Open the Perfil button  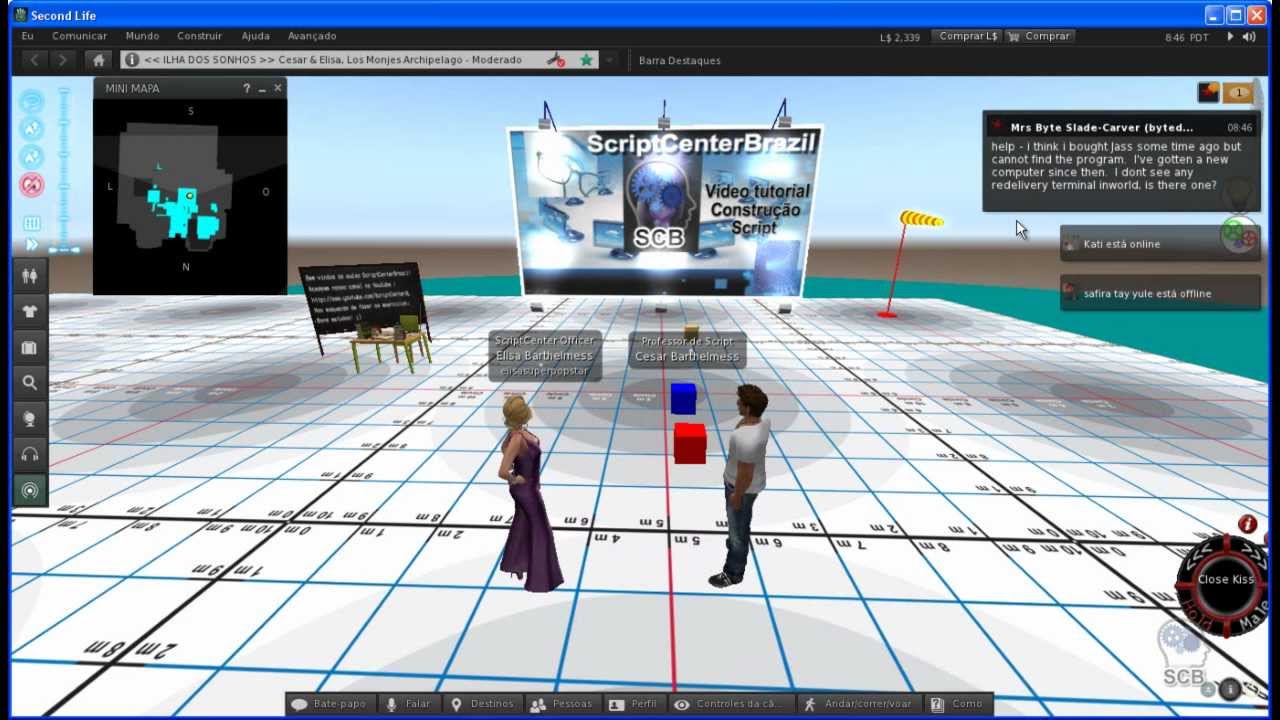click(x=633, y=704)
